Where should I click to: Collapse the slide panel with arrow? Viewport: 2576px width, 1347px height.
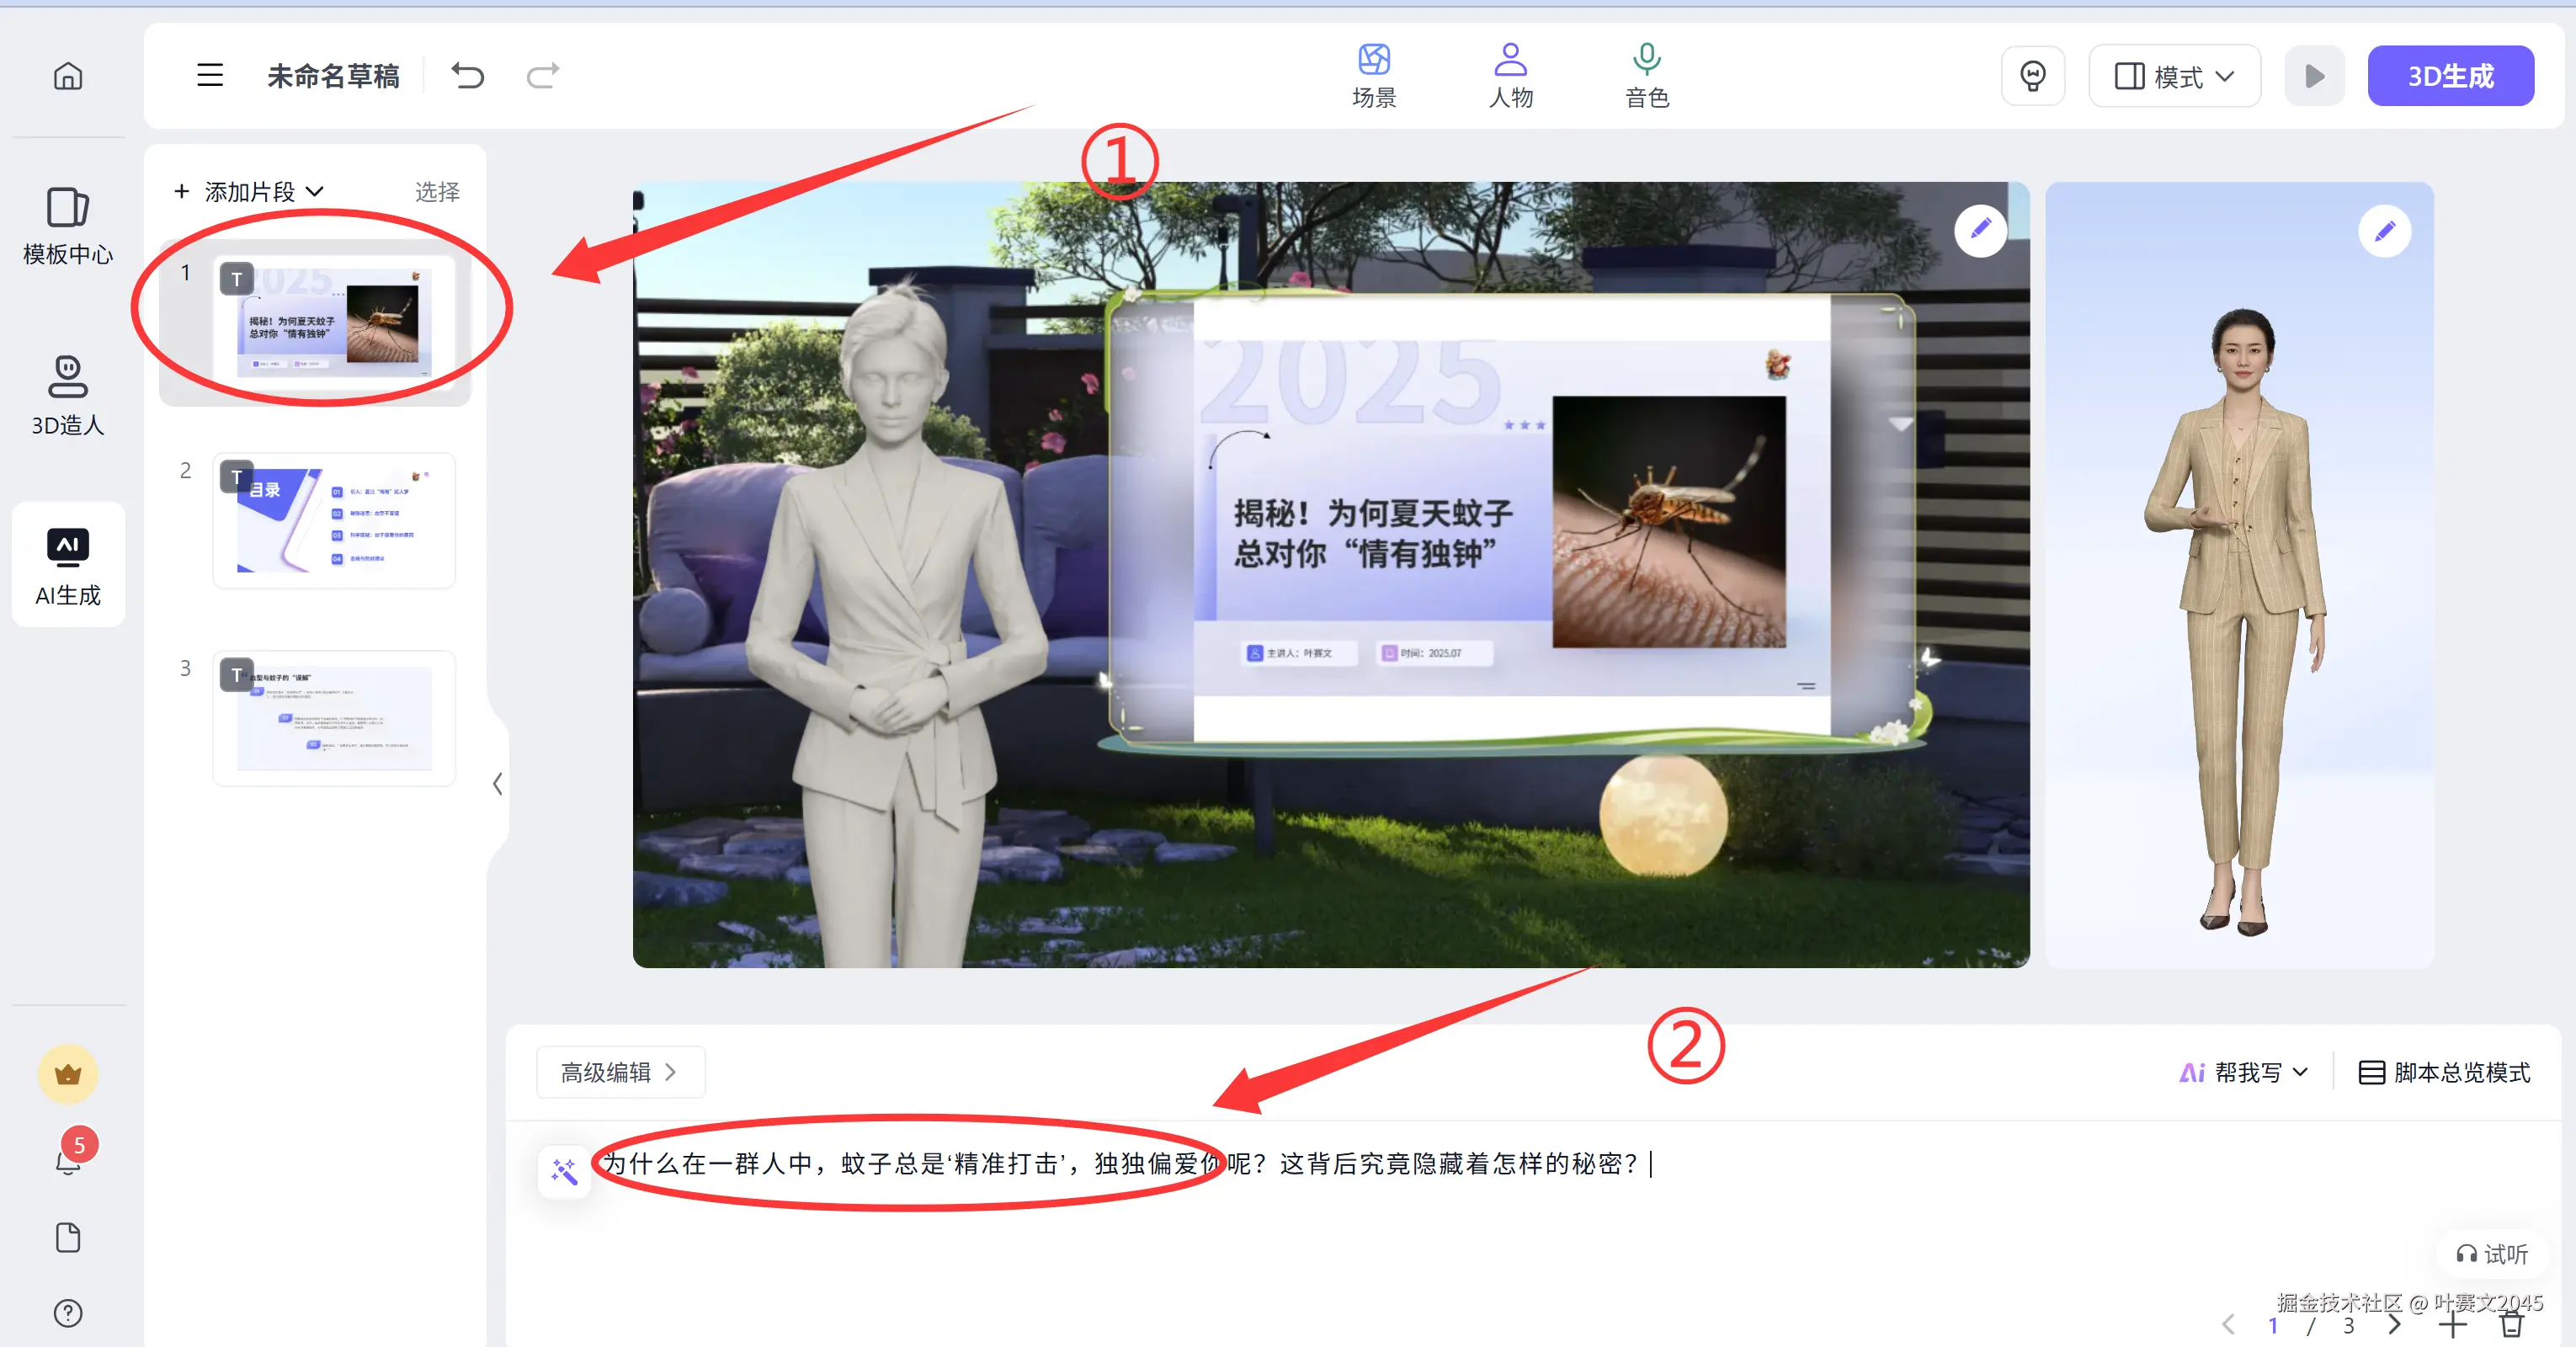(497, 784)
